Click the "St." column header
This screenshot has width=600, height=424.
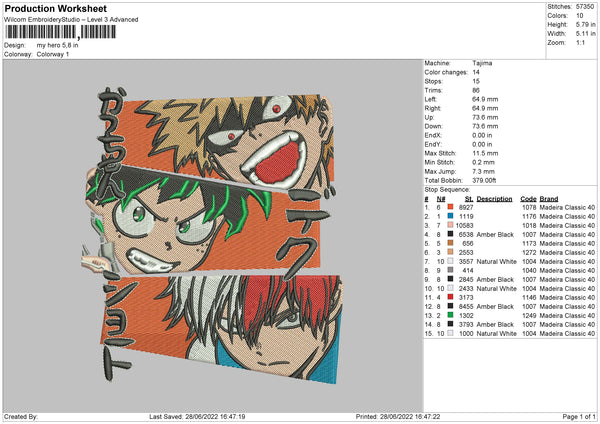point(469,199)
